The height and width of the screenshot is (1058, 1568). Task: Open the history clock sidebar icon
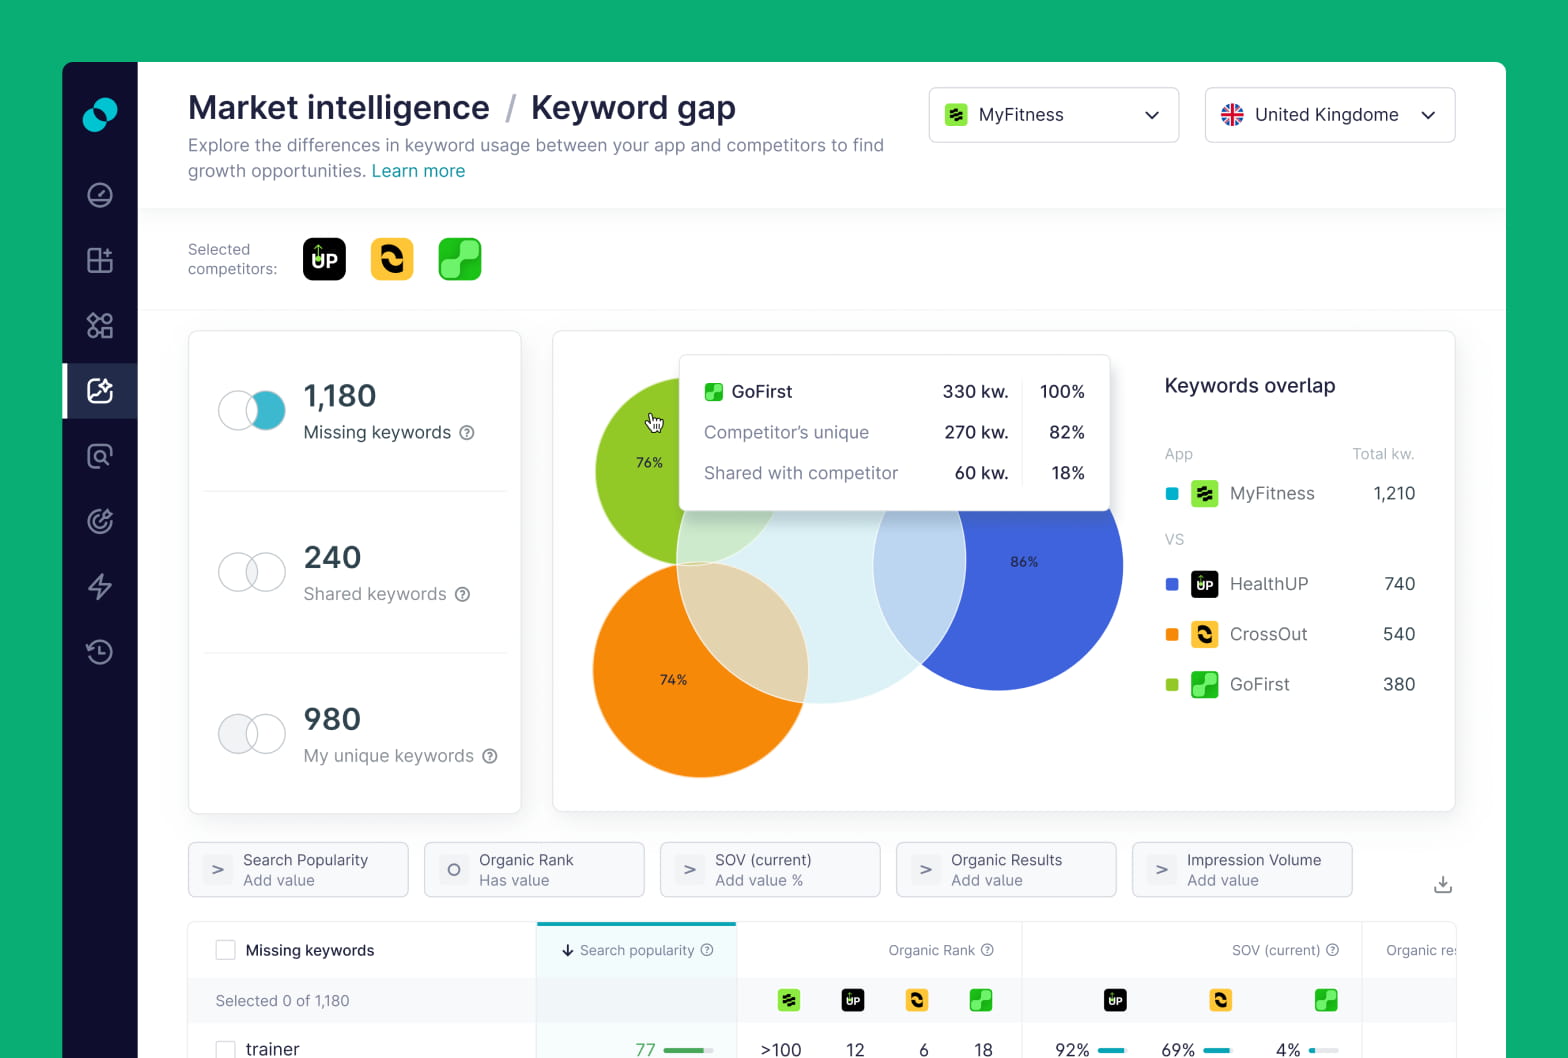click(x=100, y=652)
